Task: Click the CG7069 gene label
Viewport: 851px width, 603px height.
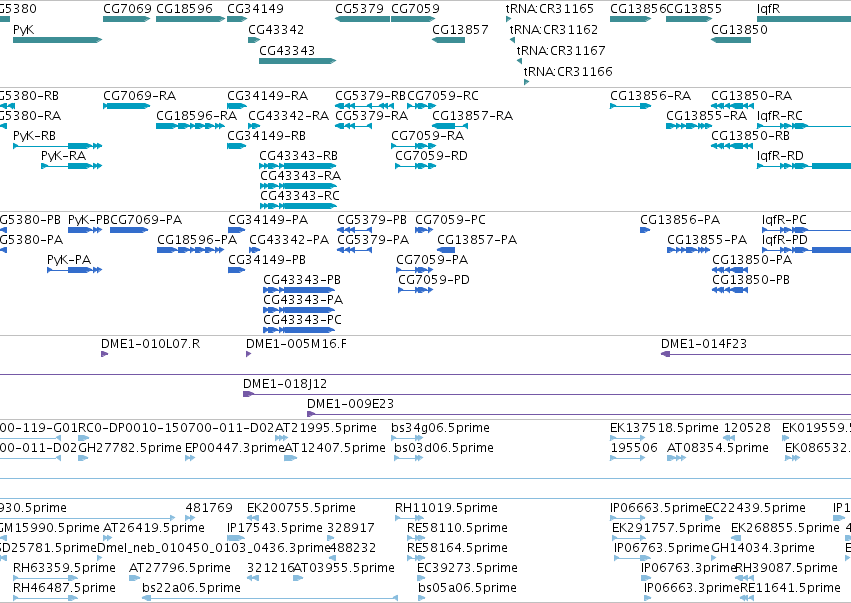Action: [128, 9]
